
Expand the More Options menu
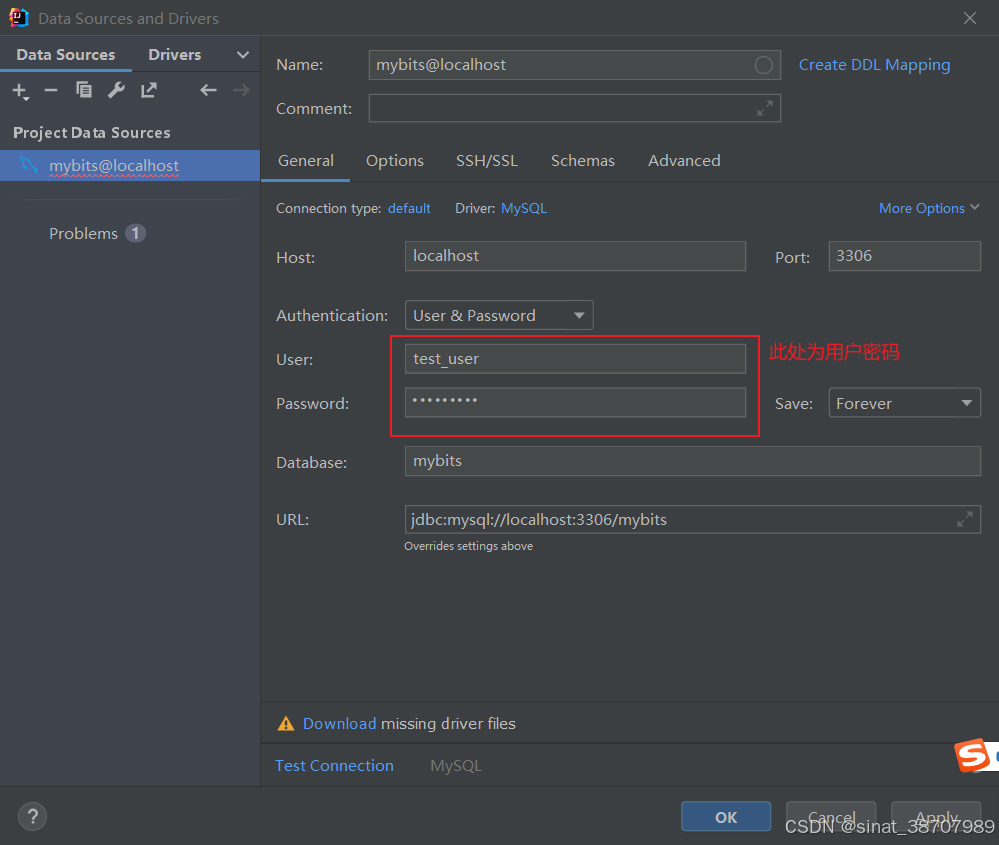pos(929,208)
